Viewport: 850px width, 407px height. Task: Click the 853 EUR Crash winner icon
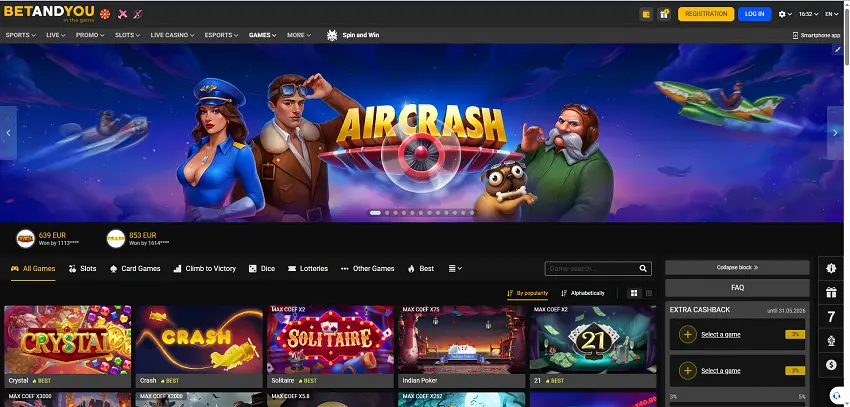[115, 239]
